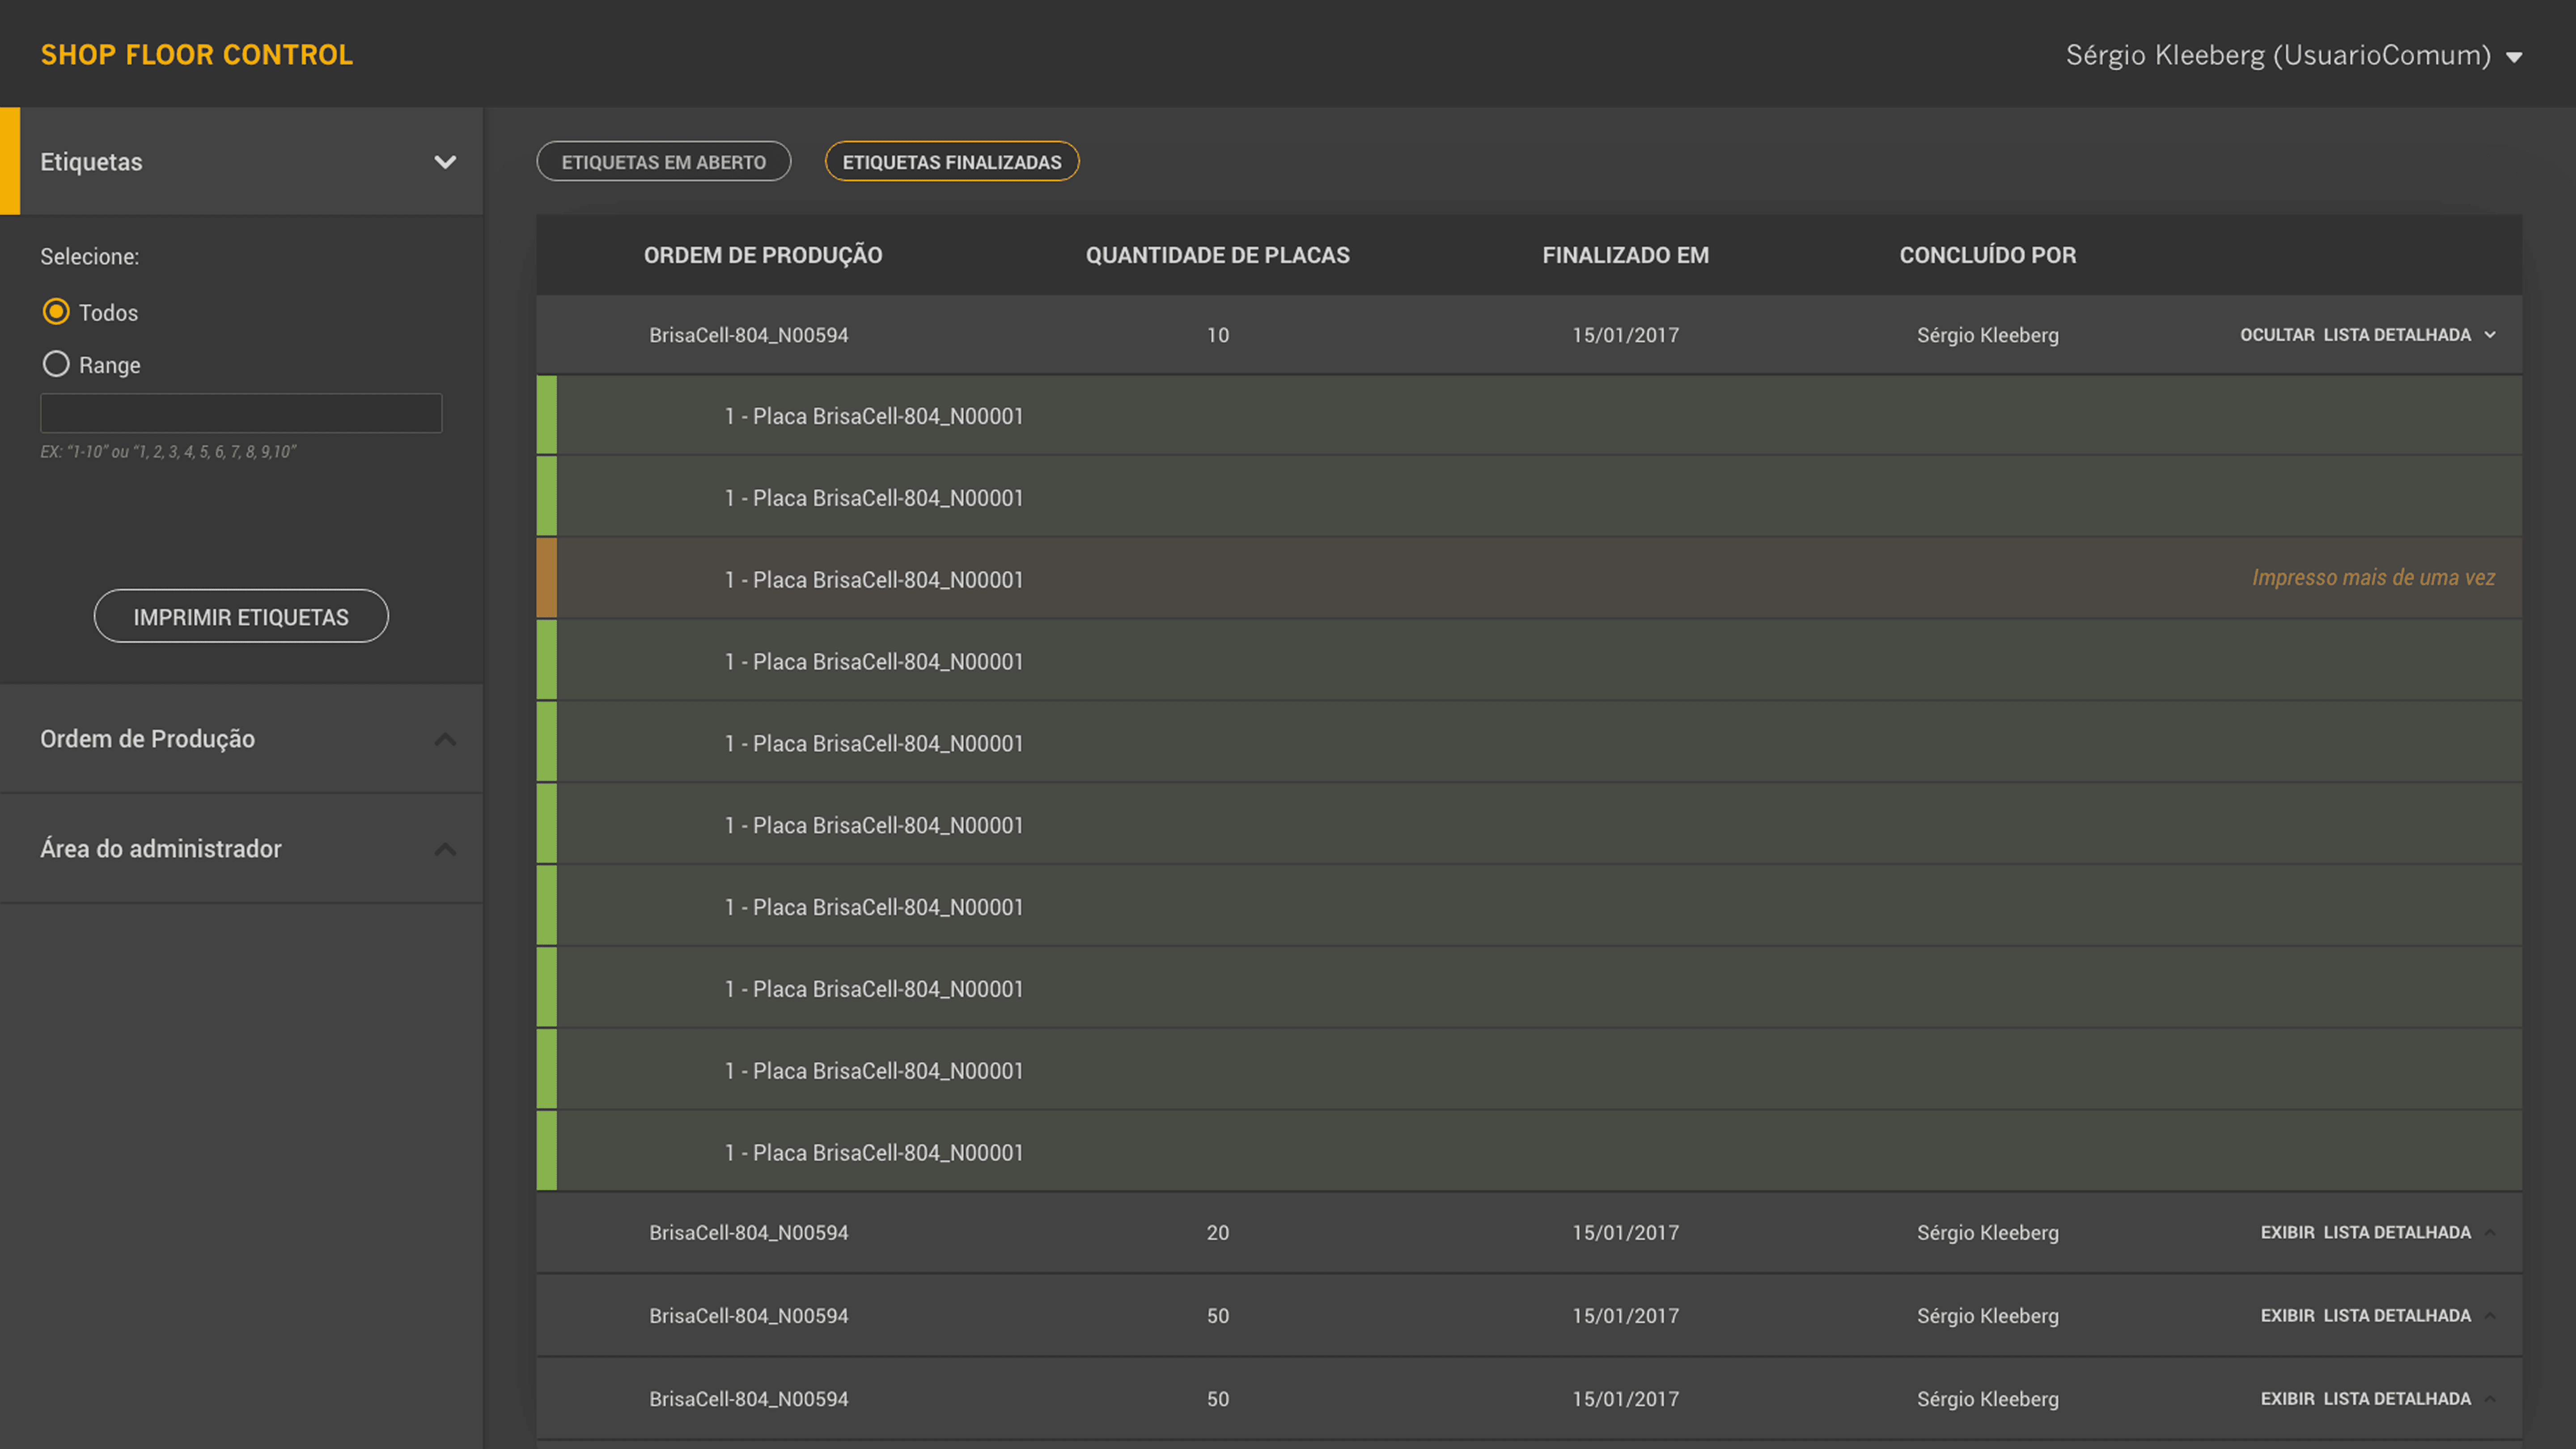Sort by Quantidade de Placas column header
The width and height of the screenshot is (2576, 1449).
coord(1217,255)
